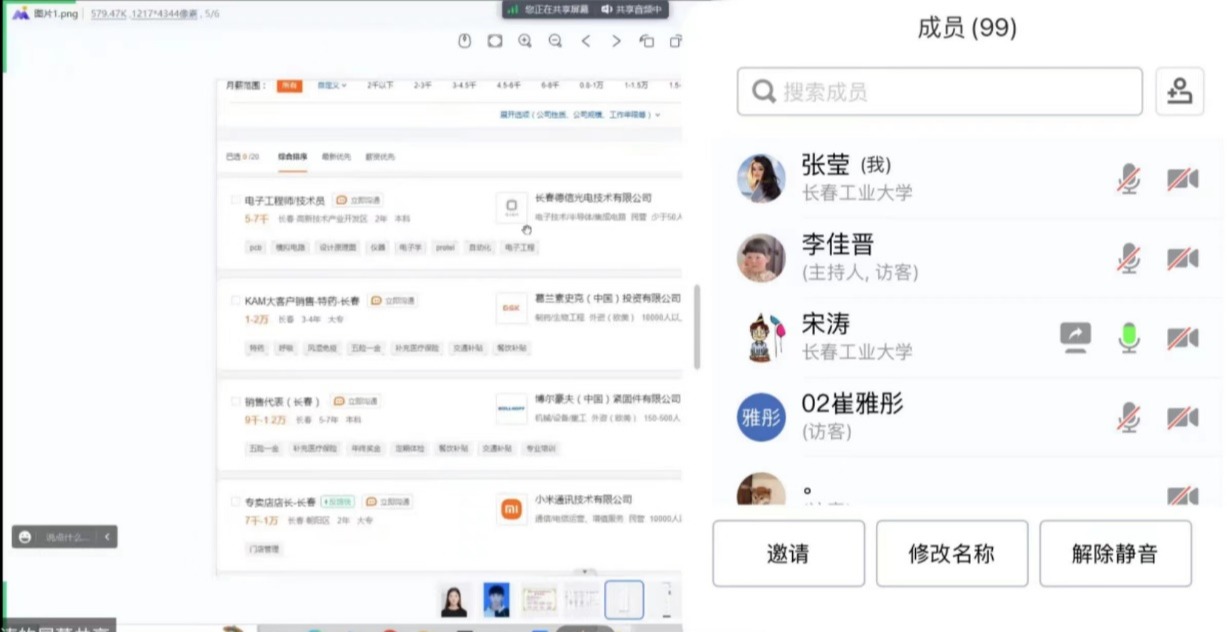The image size is (1227, 632).
Task: Open the 自定义 salary dropdown
Action: click(x=331, y=86)
